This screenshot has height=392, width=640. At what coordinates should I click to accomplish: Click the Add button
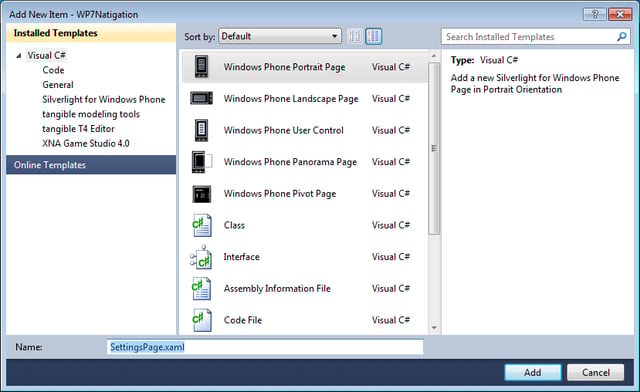(x=533, y=372)
